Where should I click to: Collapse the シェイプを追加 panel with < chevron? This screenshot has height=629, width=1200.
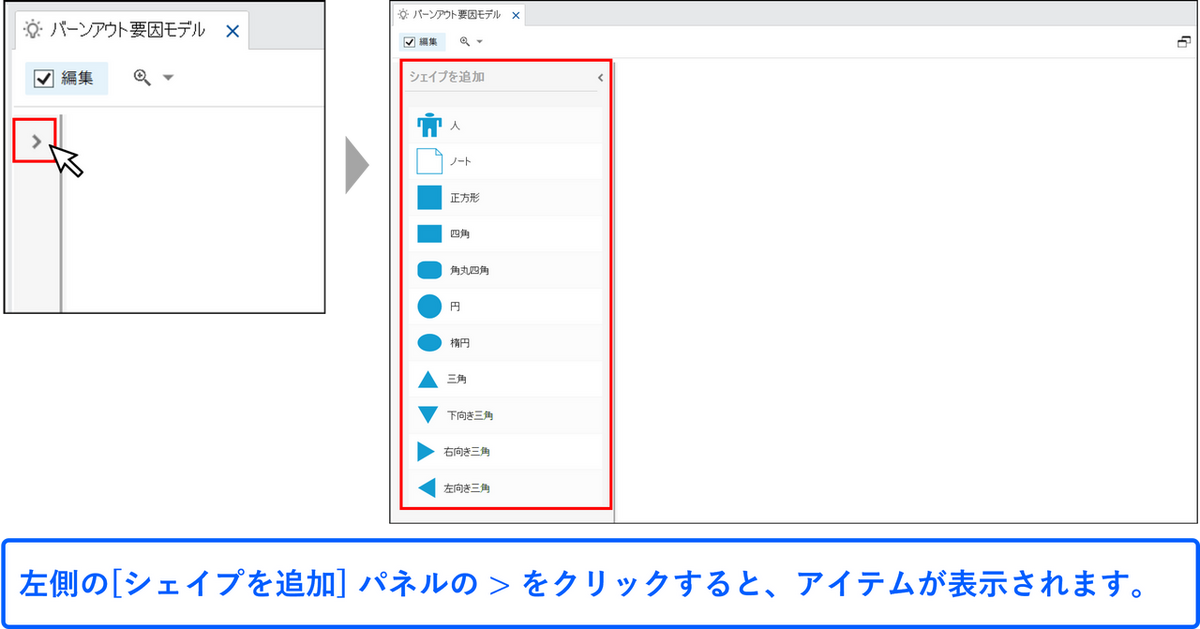click(600, 77)
